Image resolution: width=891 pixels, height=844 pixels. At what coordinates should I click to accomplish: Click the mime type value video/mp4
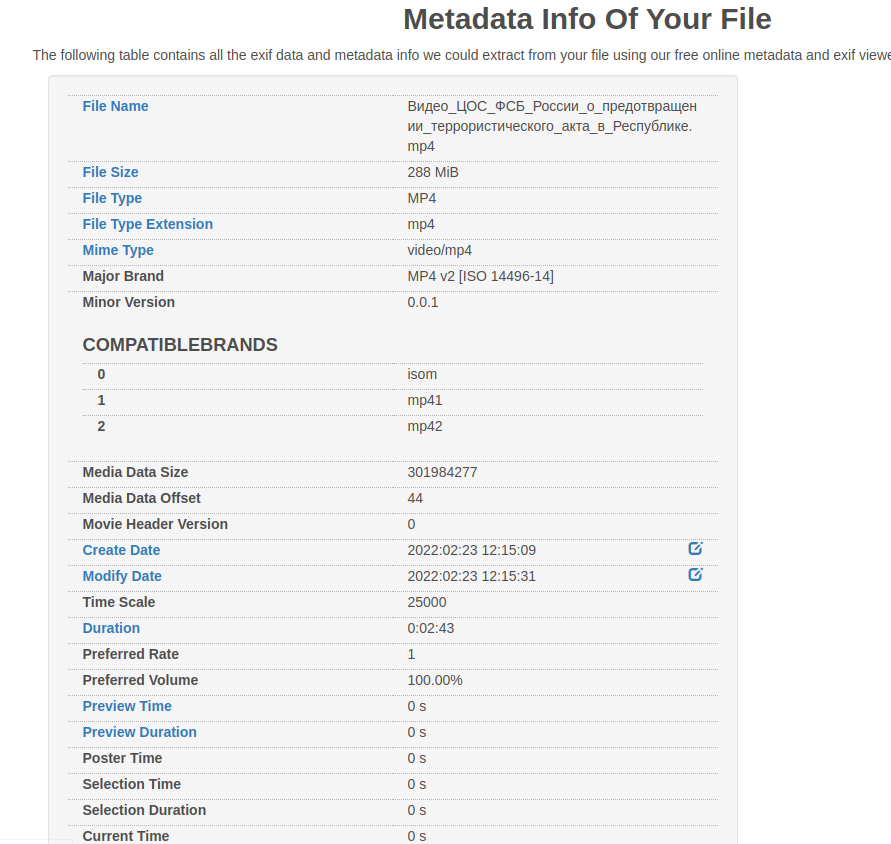439,251
